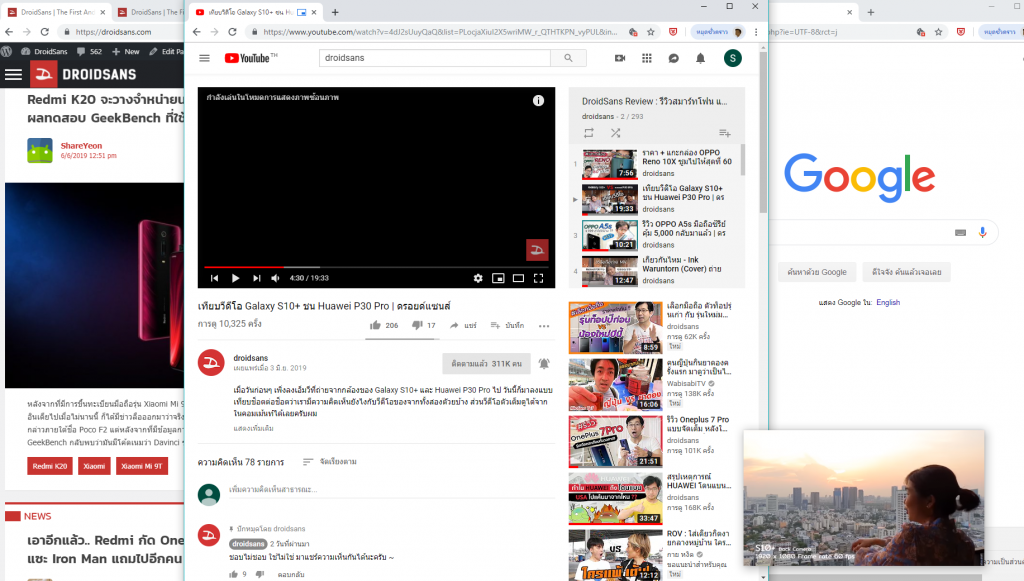Dislike the video with 17 dislikes

pyautogui.click(x=423, y=325)
